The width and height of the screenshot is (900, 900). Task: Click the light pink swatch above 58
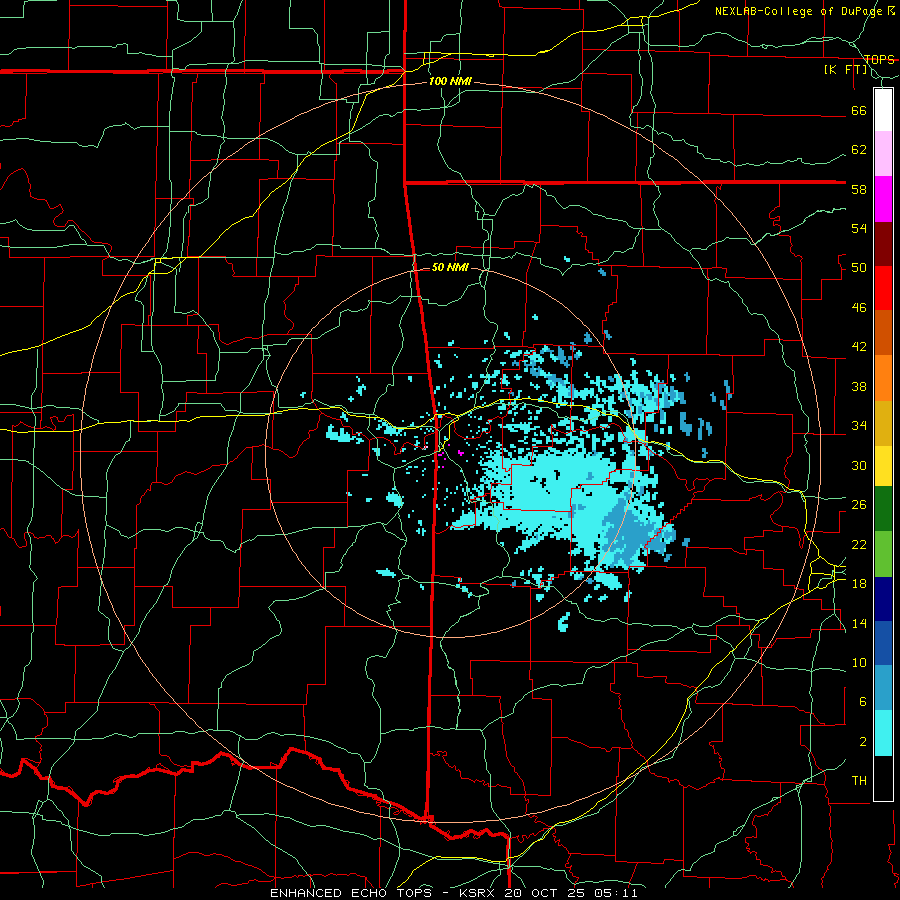883,154
